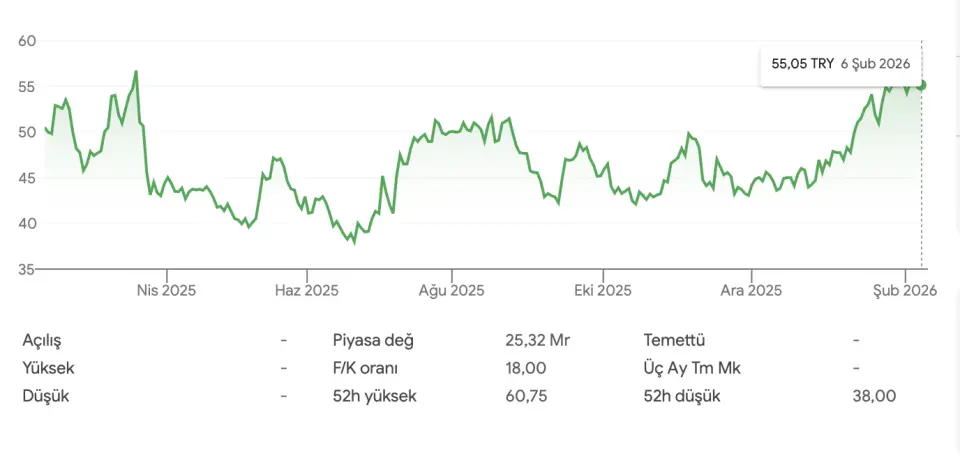This screenshot has width=960, height=474.
Task: Click the green data point at chart end
Action: click(922, 85)
